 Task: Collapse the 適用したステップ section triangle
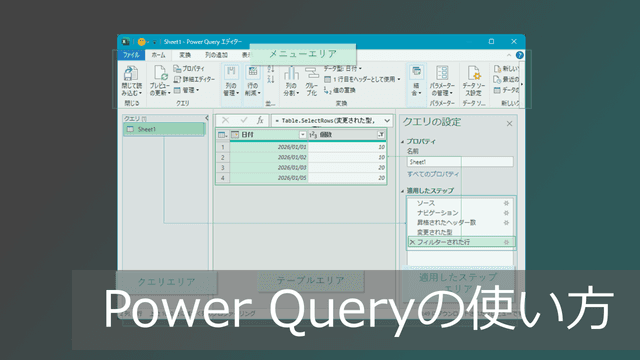(x=402, y=191)
